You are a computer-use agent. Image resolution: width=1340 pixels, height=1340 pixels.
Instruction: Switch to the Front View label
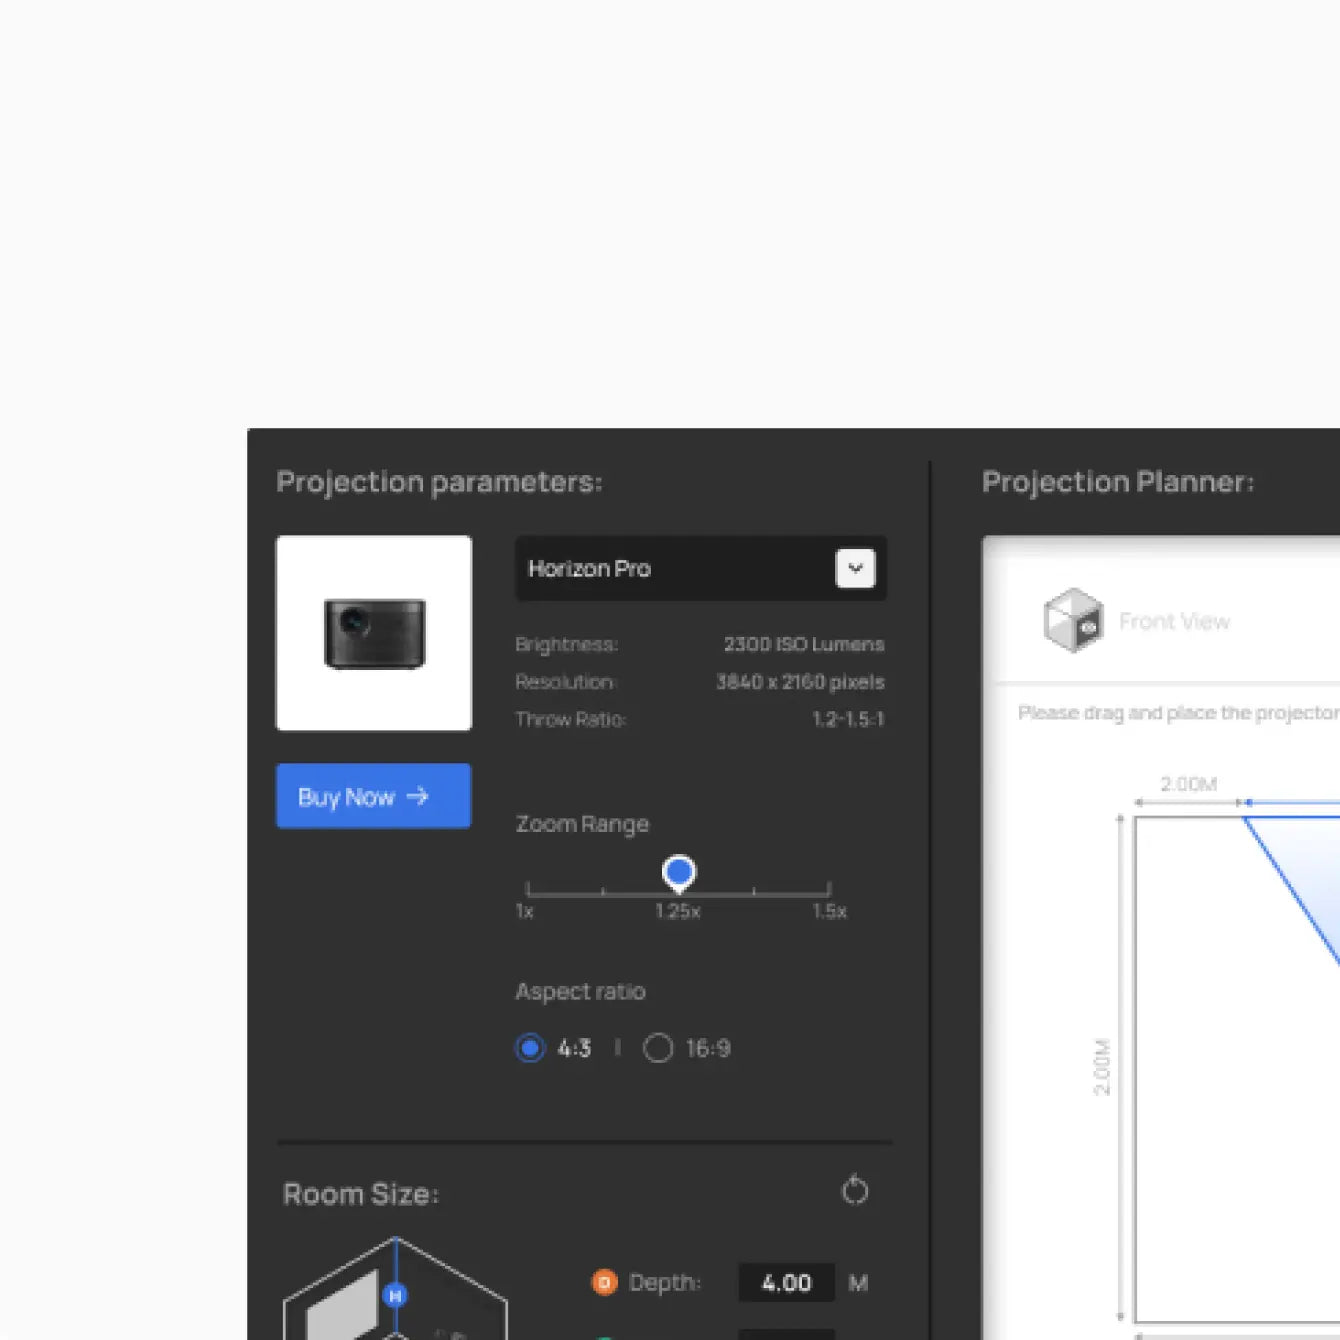[x=1174, y=622]
